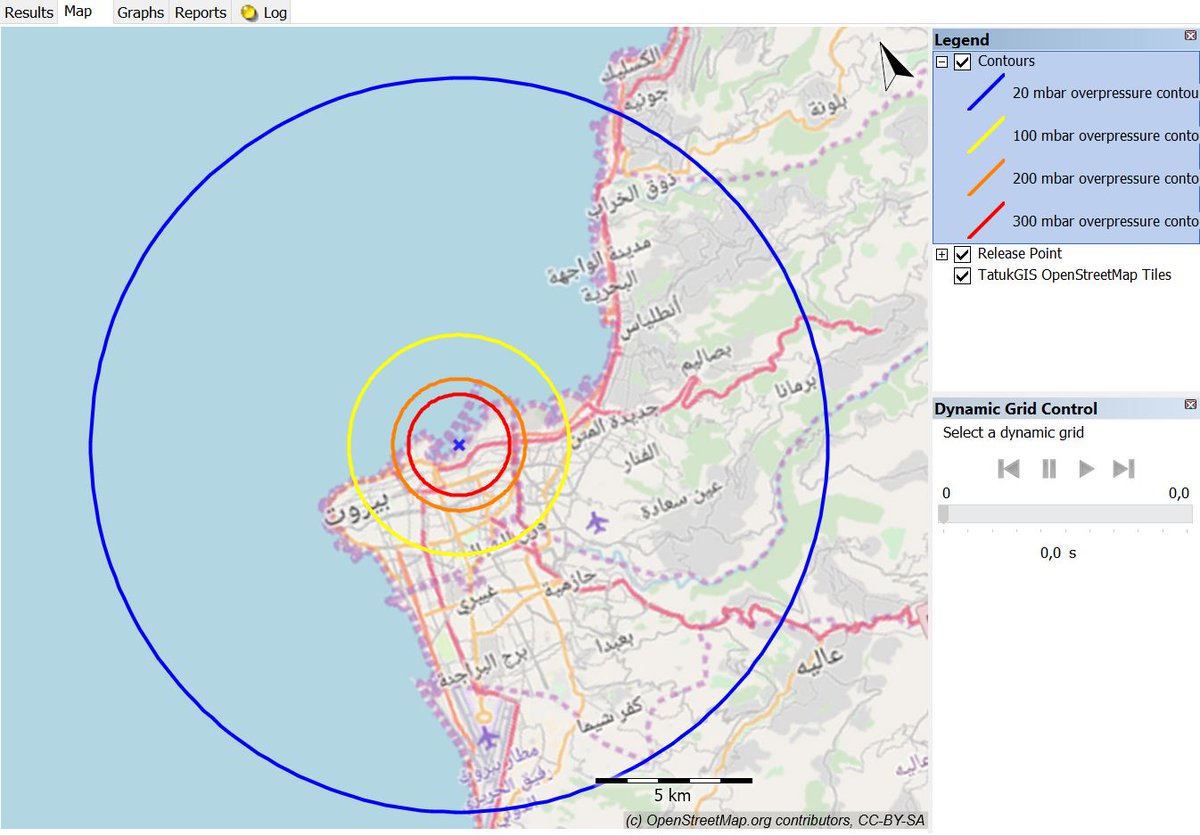The height and width of the screenshot is (836, 1200).
Task: Click the north arrow compass on map
Action: 896,65
